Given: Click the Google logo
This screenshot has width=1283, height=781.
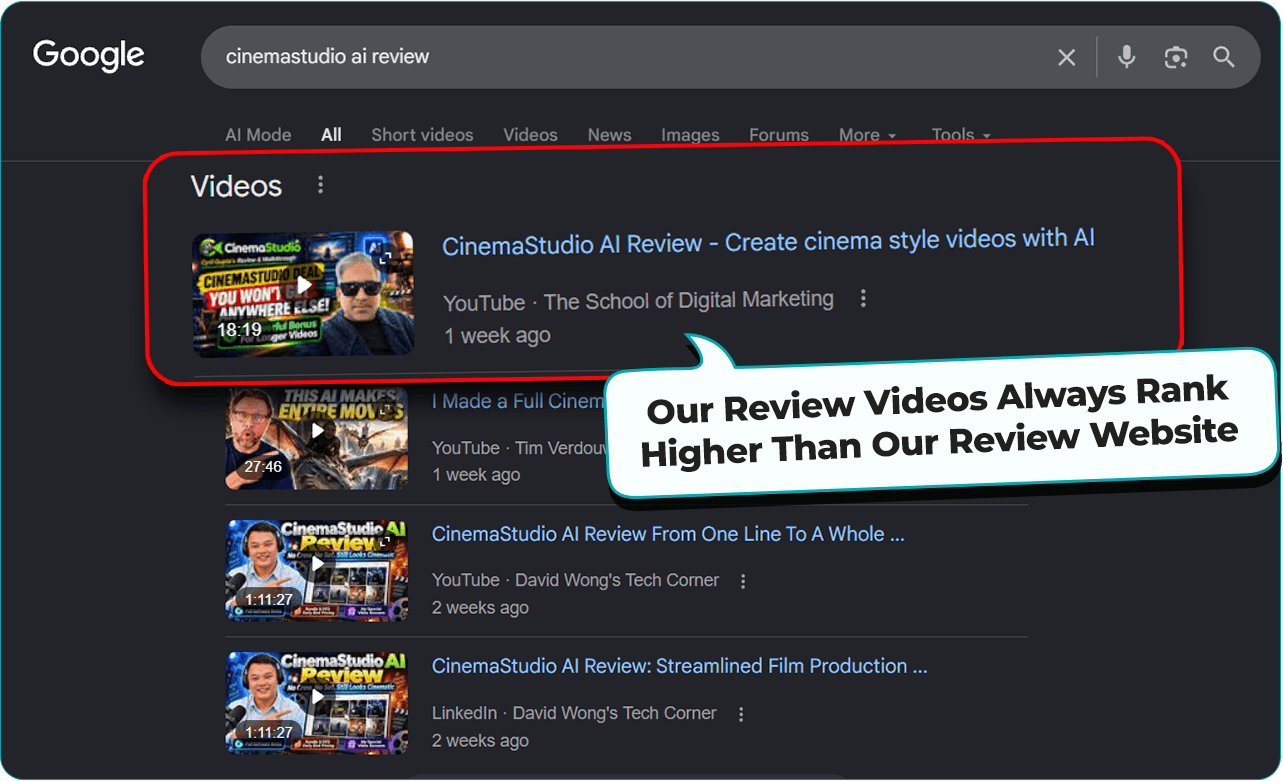Looking at the screenshot, I should [x=89, y=55].
